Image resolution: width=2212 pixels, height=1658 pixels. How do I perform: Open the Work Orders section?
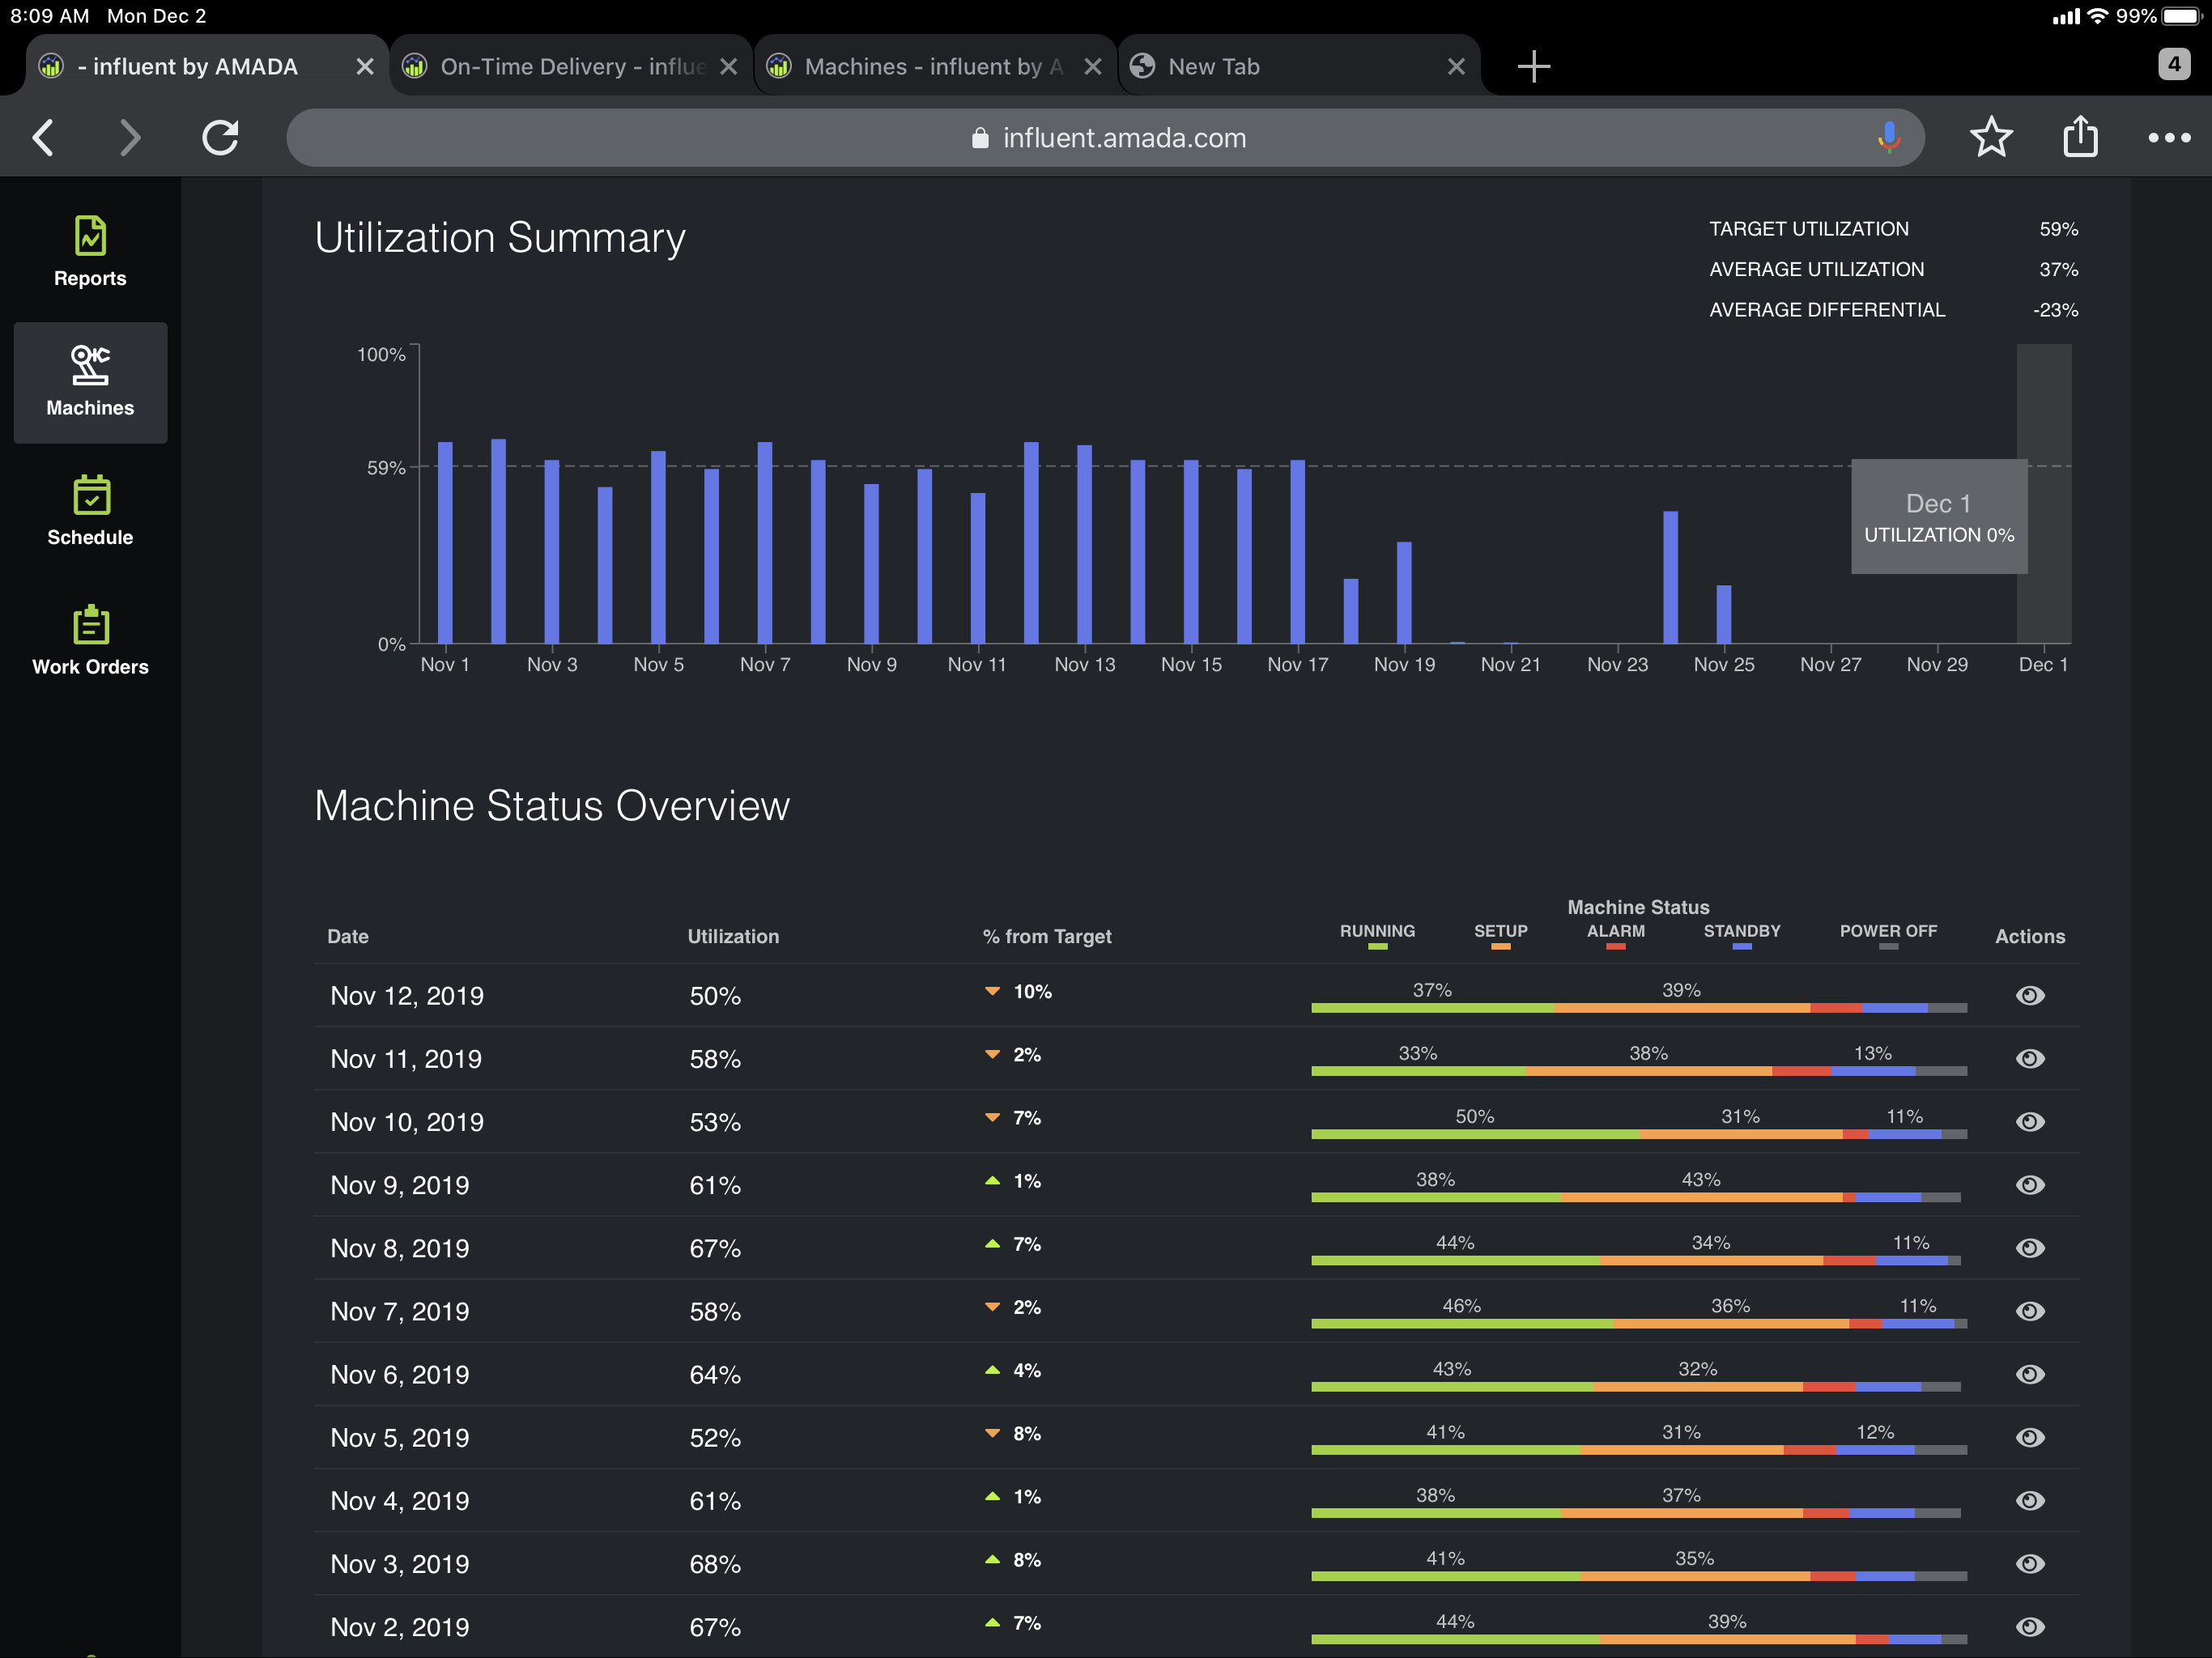(90, 640)
